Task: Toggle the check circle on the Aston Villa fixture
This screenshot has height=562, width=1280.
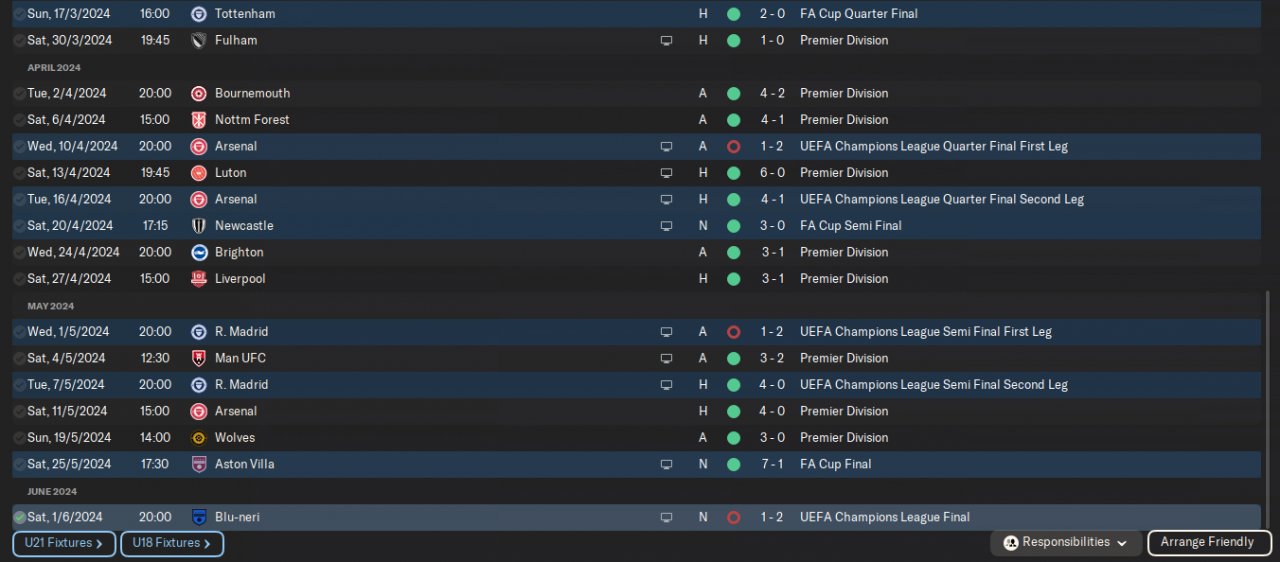Action: click(x=19, y=464)
